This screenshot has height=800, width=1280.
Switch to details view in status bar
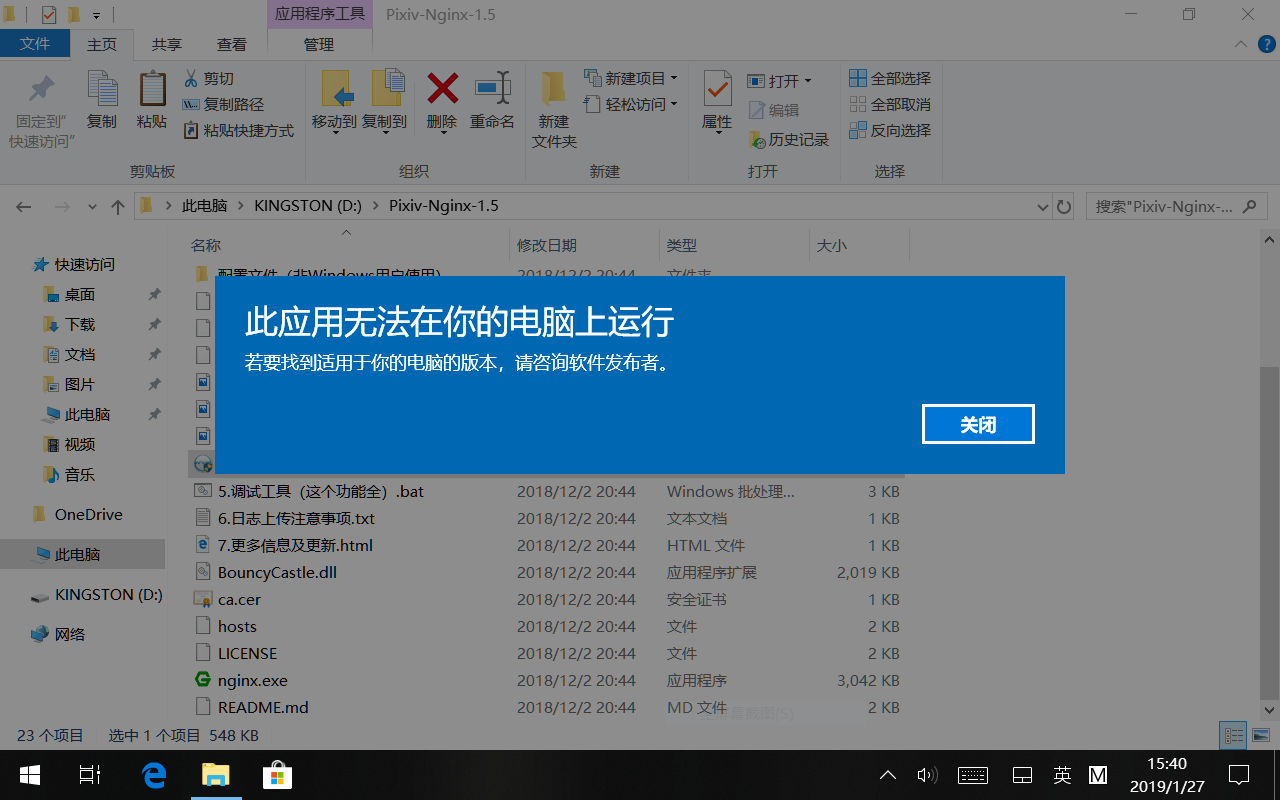pos(1235,736)
